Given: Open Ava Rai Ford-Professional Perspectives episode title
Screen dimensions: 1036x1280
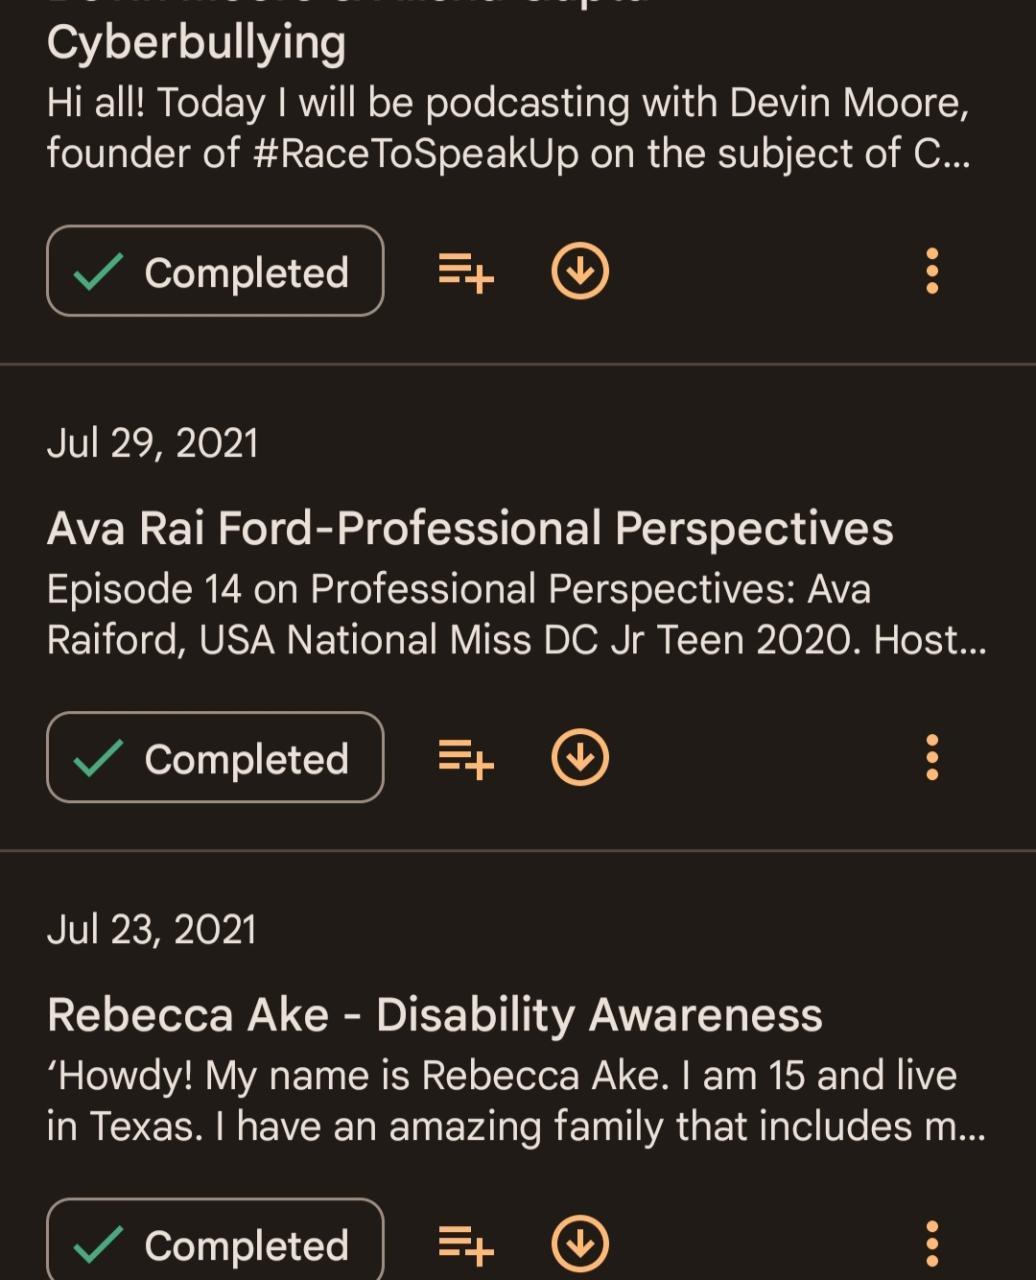Looking at the screenshot, I should 470,528.
